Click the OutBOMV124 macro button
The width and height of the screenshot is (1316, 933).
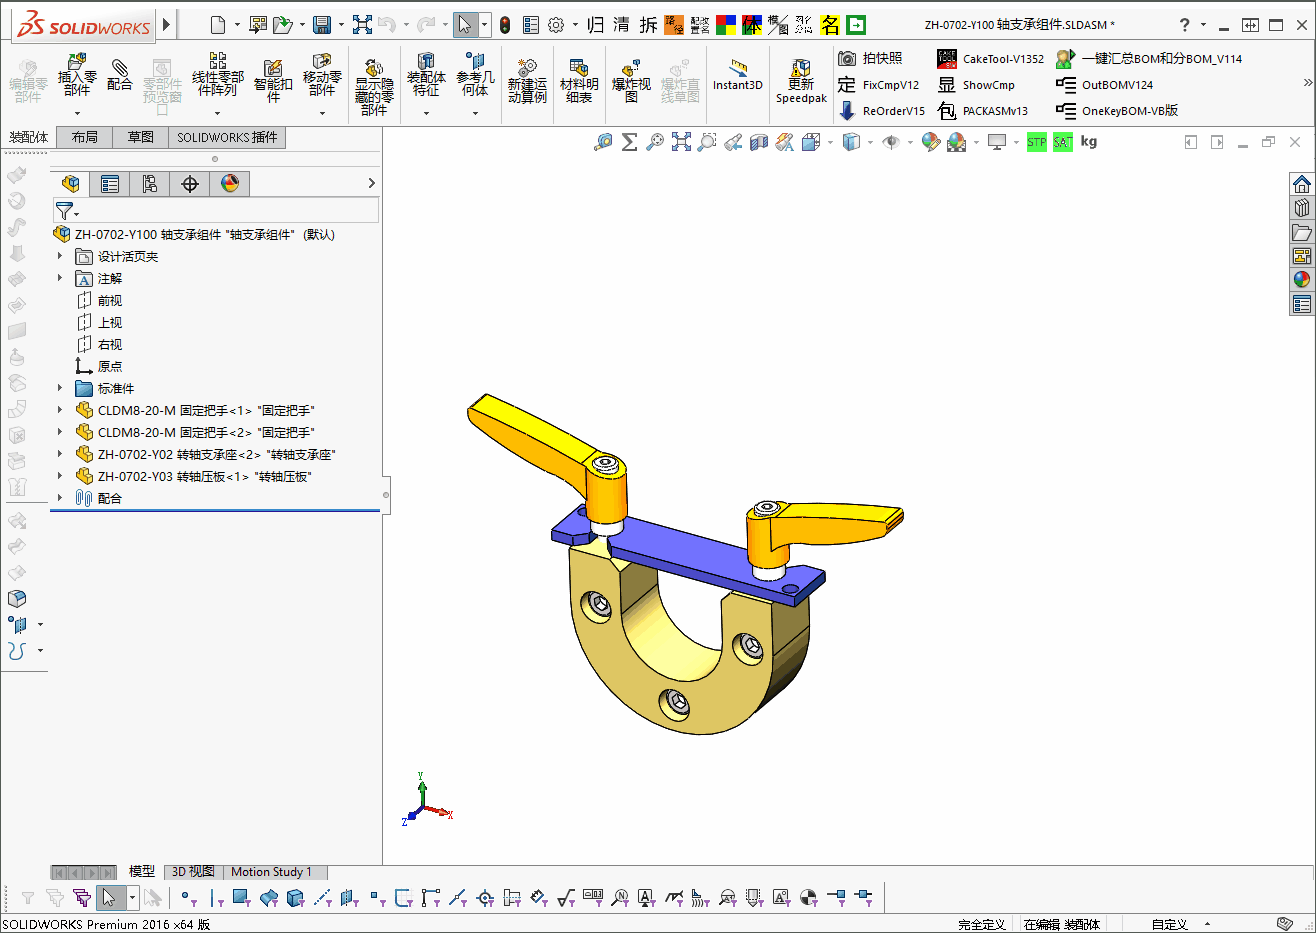click(x=1105, y=85)
